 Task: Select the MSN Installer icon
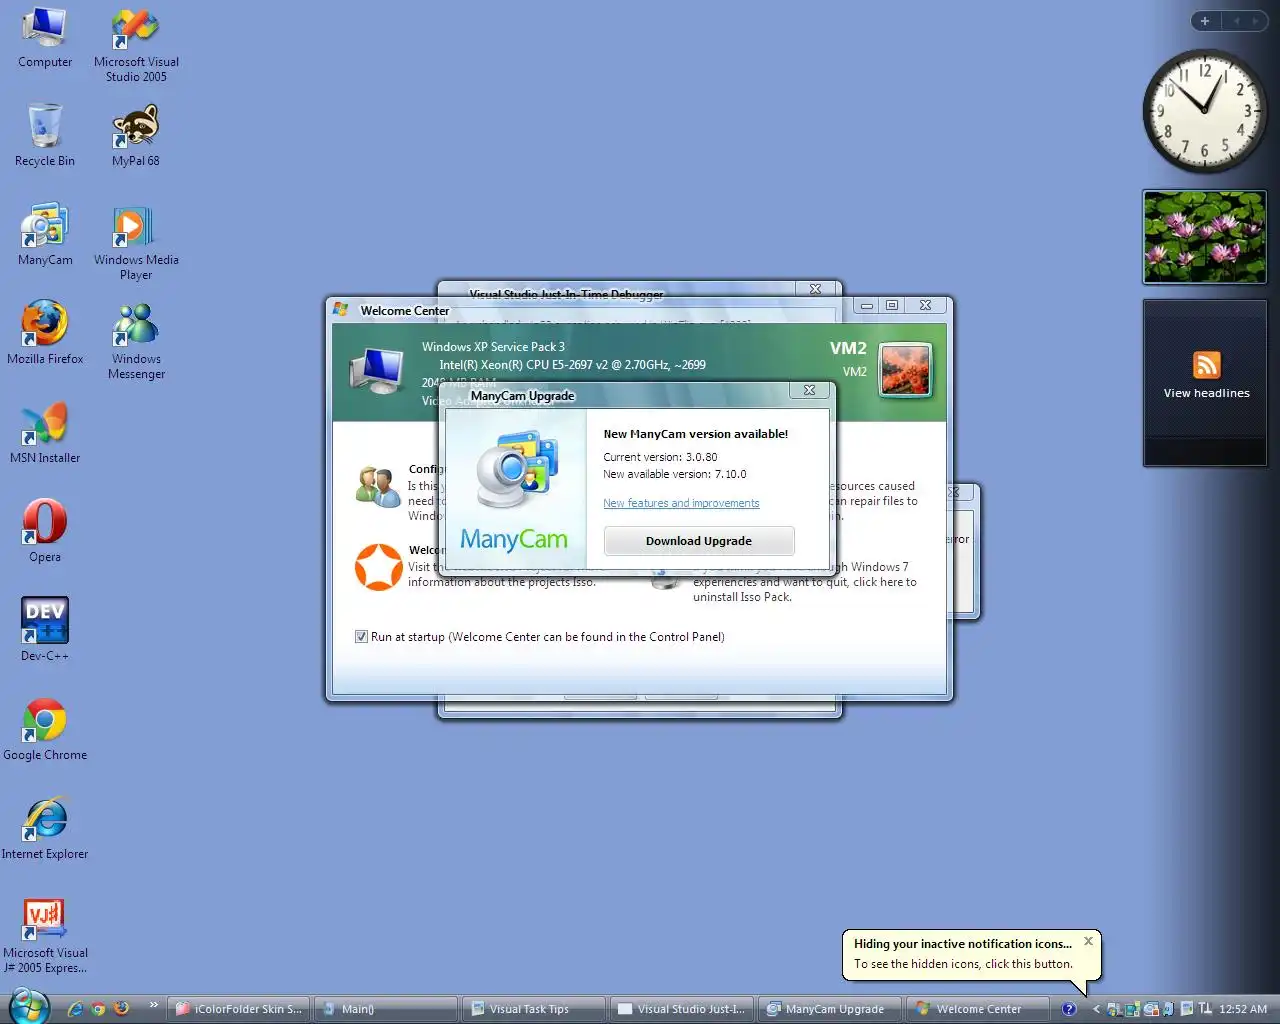pos(45,432)
